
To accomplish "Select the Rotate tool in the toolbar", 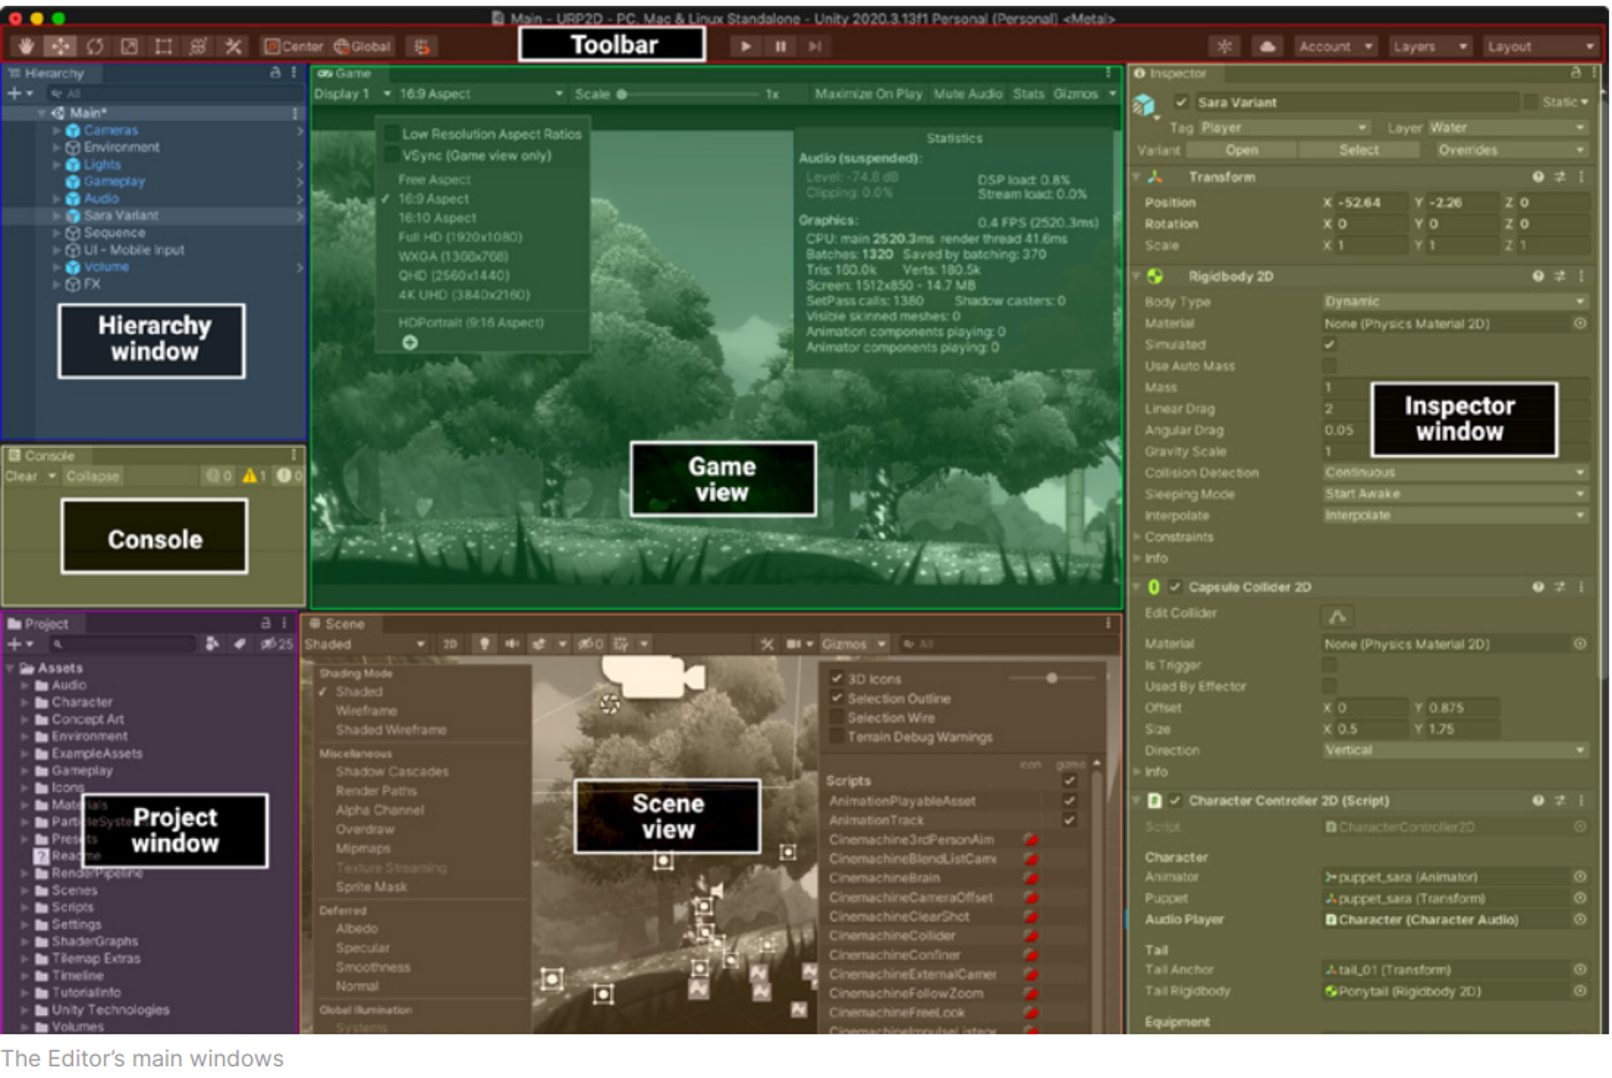I will pos(95,46).
